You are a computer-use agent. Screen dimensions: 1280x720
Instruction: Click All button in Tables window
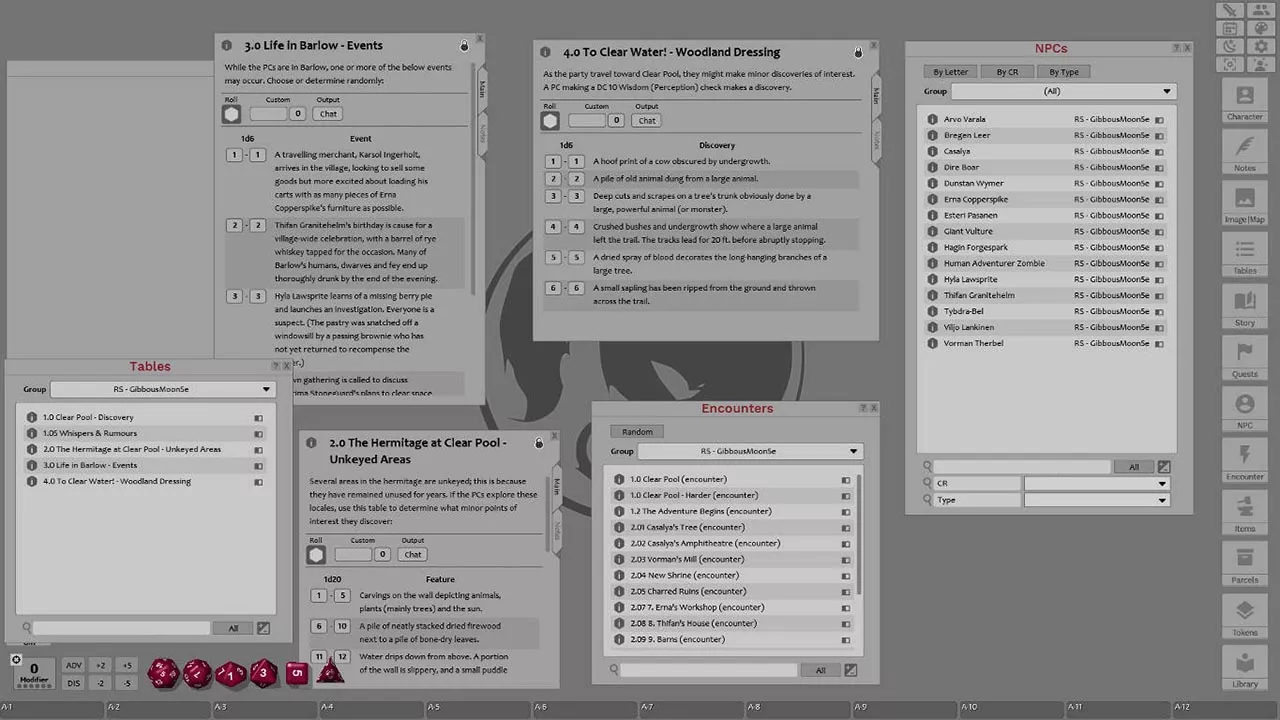point(233,628)
